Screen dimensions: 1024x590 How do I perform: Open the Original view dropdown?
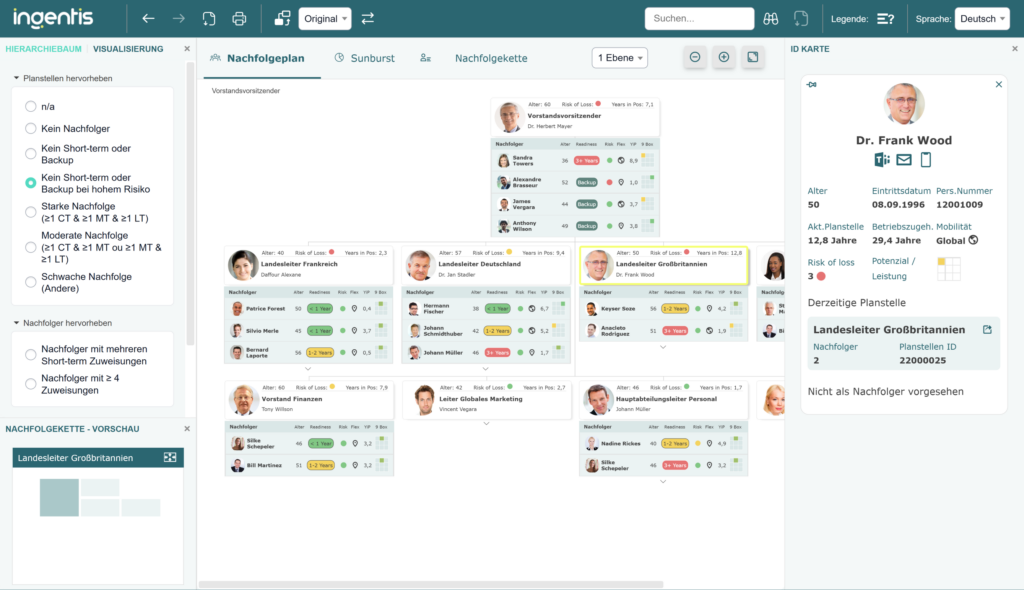325,18
